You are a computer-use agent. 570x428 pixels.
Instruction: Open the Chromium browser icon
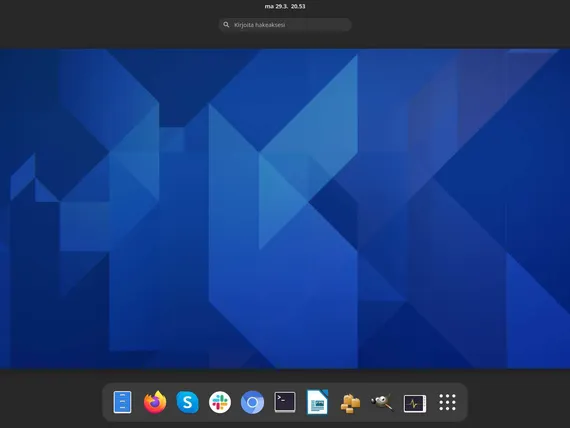coord(252,403)
